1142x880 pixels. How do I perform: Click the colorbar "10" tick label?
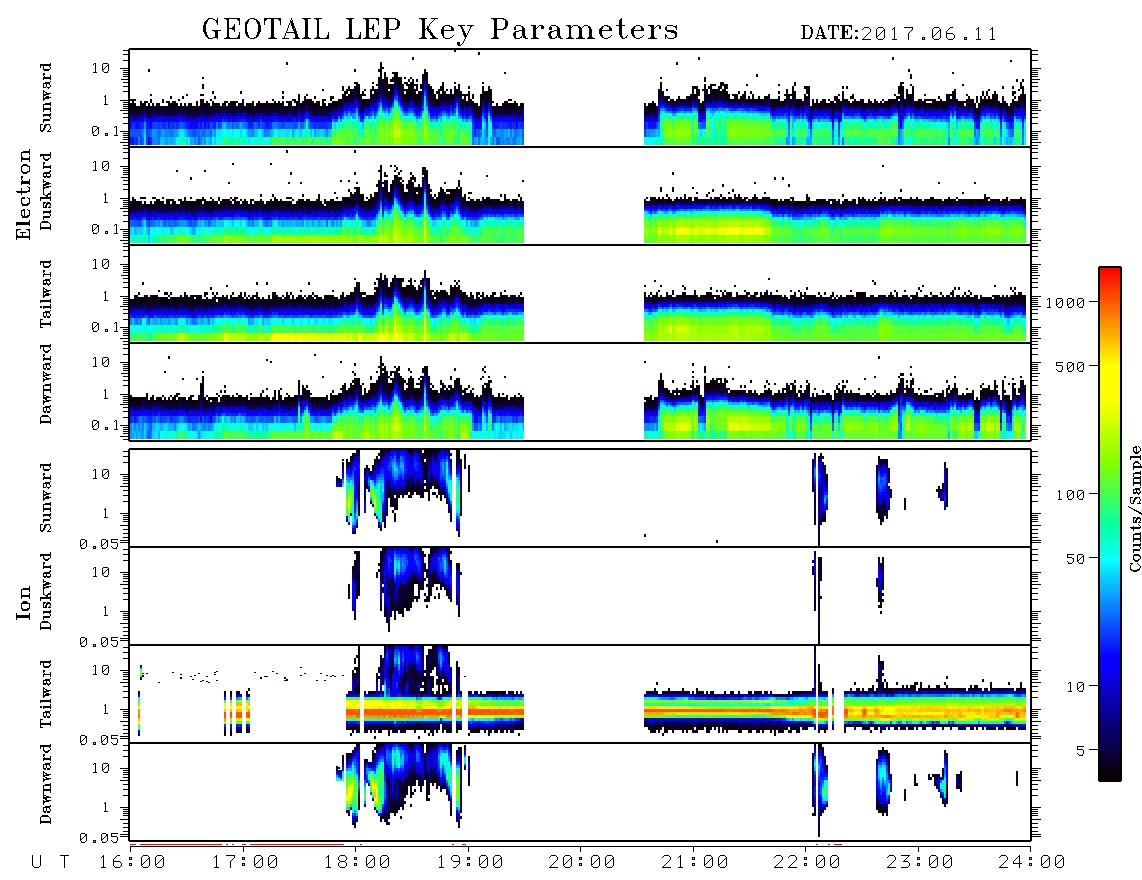1075,687
